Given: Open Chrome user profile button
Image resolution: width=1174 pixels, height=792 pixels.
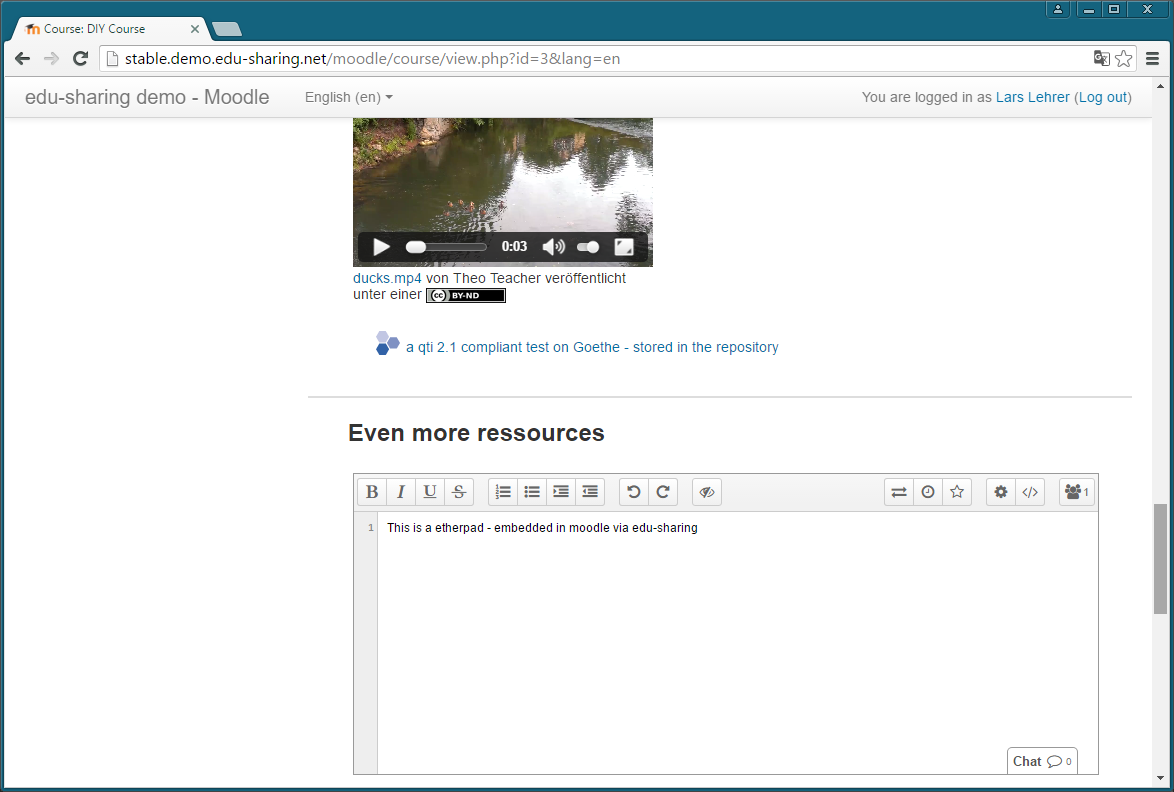Looking at the screenshot, I should 1058,9.
